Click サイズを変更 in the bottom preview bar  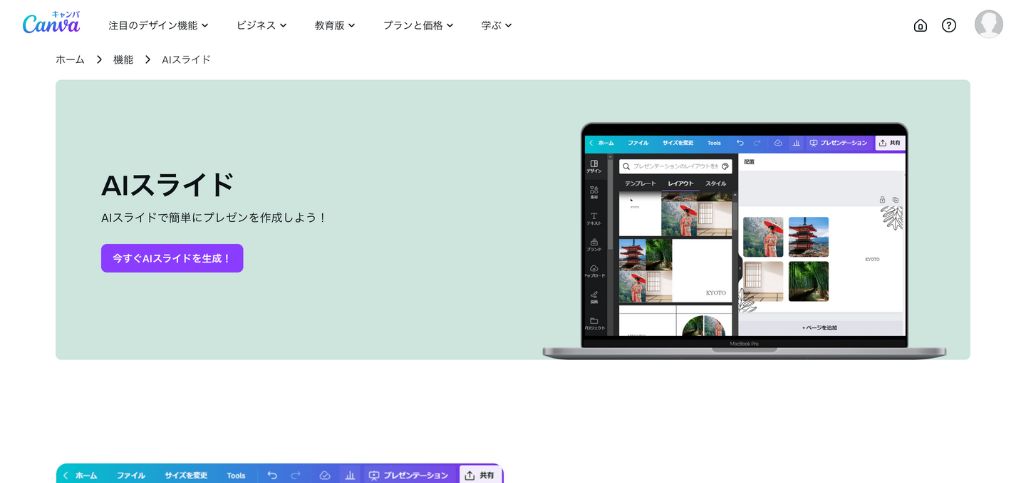186,476
